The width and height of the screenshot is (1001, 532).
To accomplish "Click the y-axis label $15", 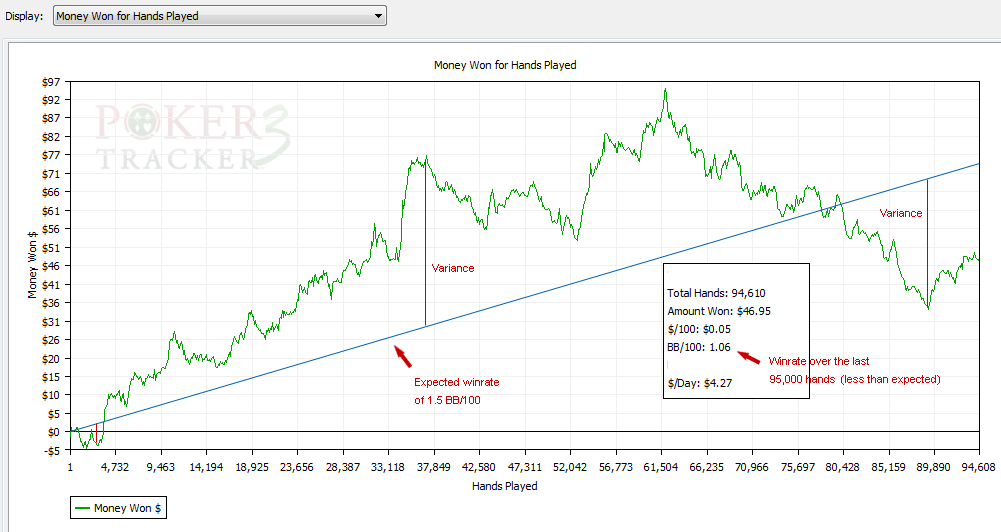I will 51,377.
